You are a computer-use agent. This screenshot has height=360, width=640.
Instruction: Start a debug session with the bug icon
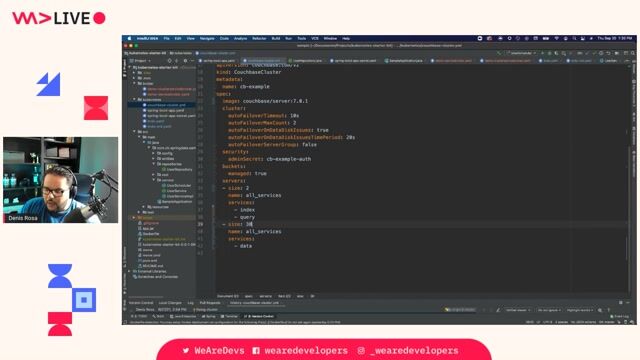click(x=549, y=53)
